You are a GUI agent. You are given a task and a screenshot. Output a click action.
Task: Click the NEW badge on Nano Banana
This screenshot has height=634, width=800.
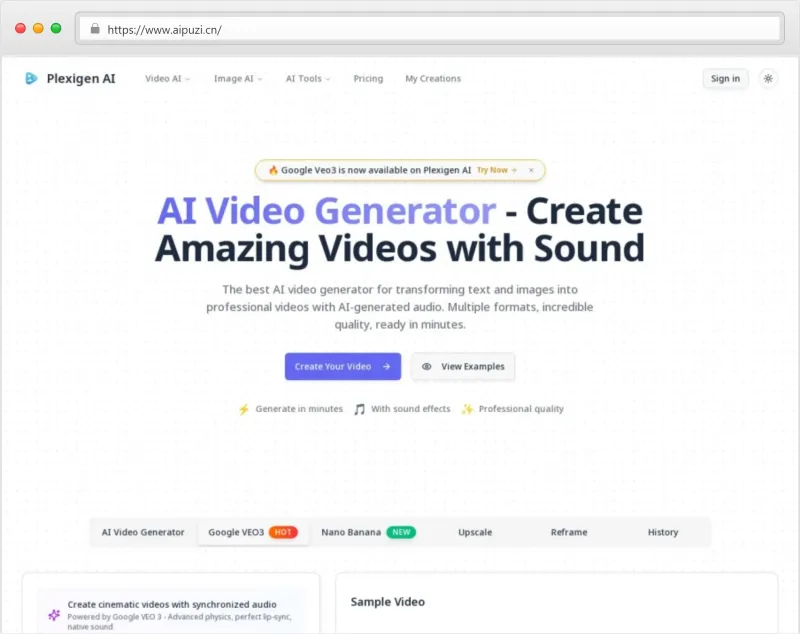402,532
